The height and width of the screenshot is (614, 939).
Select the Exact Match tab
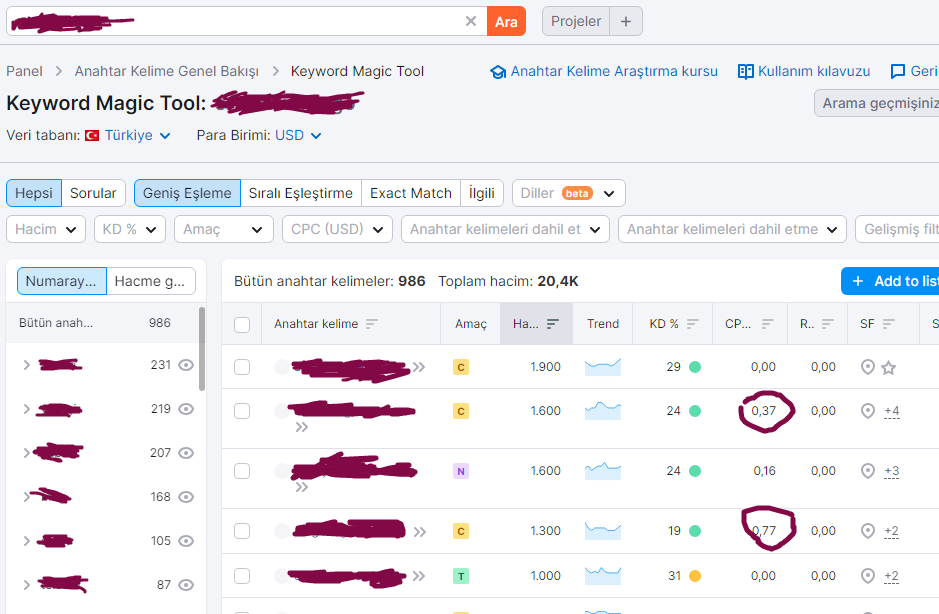[411, 193]
